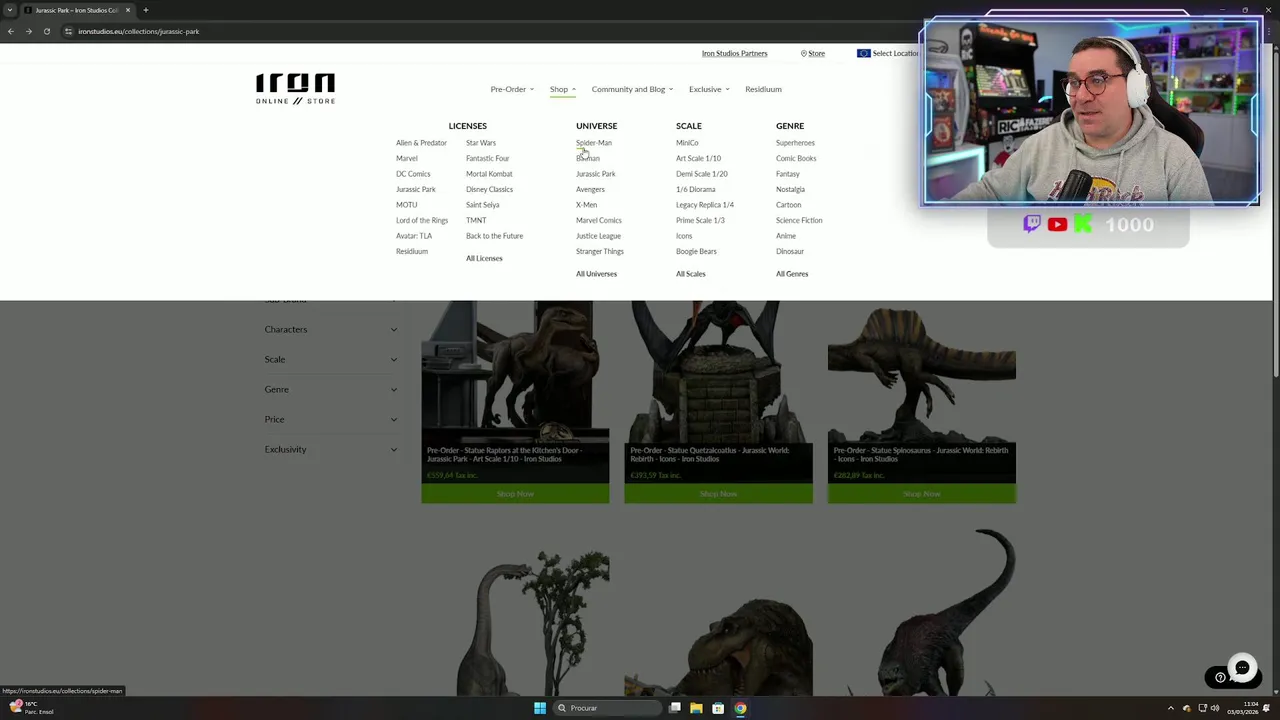
Task: Expand the Characters filter
Action: pos(331,329)
